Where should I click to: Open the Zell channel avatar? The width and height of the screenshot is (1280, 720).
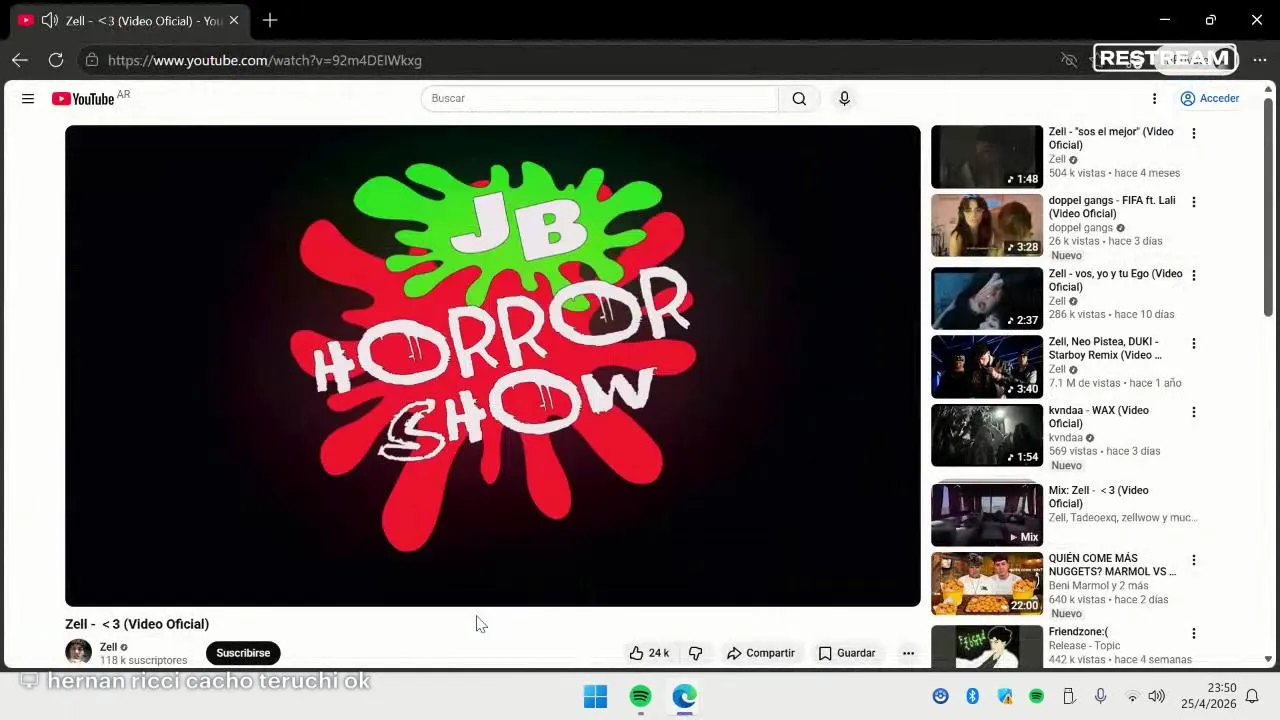coord(78,653)
